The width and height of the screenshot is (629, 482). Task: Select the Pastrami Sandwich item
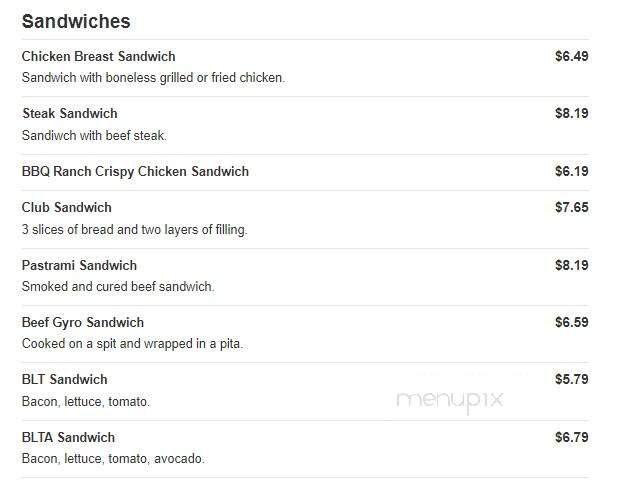click(x=79, y=265)
